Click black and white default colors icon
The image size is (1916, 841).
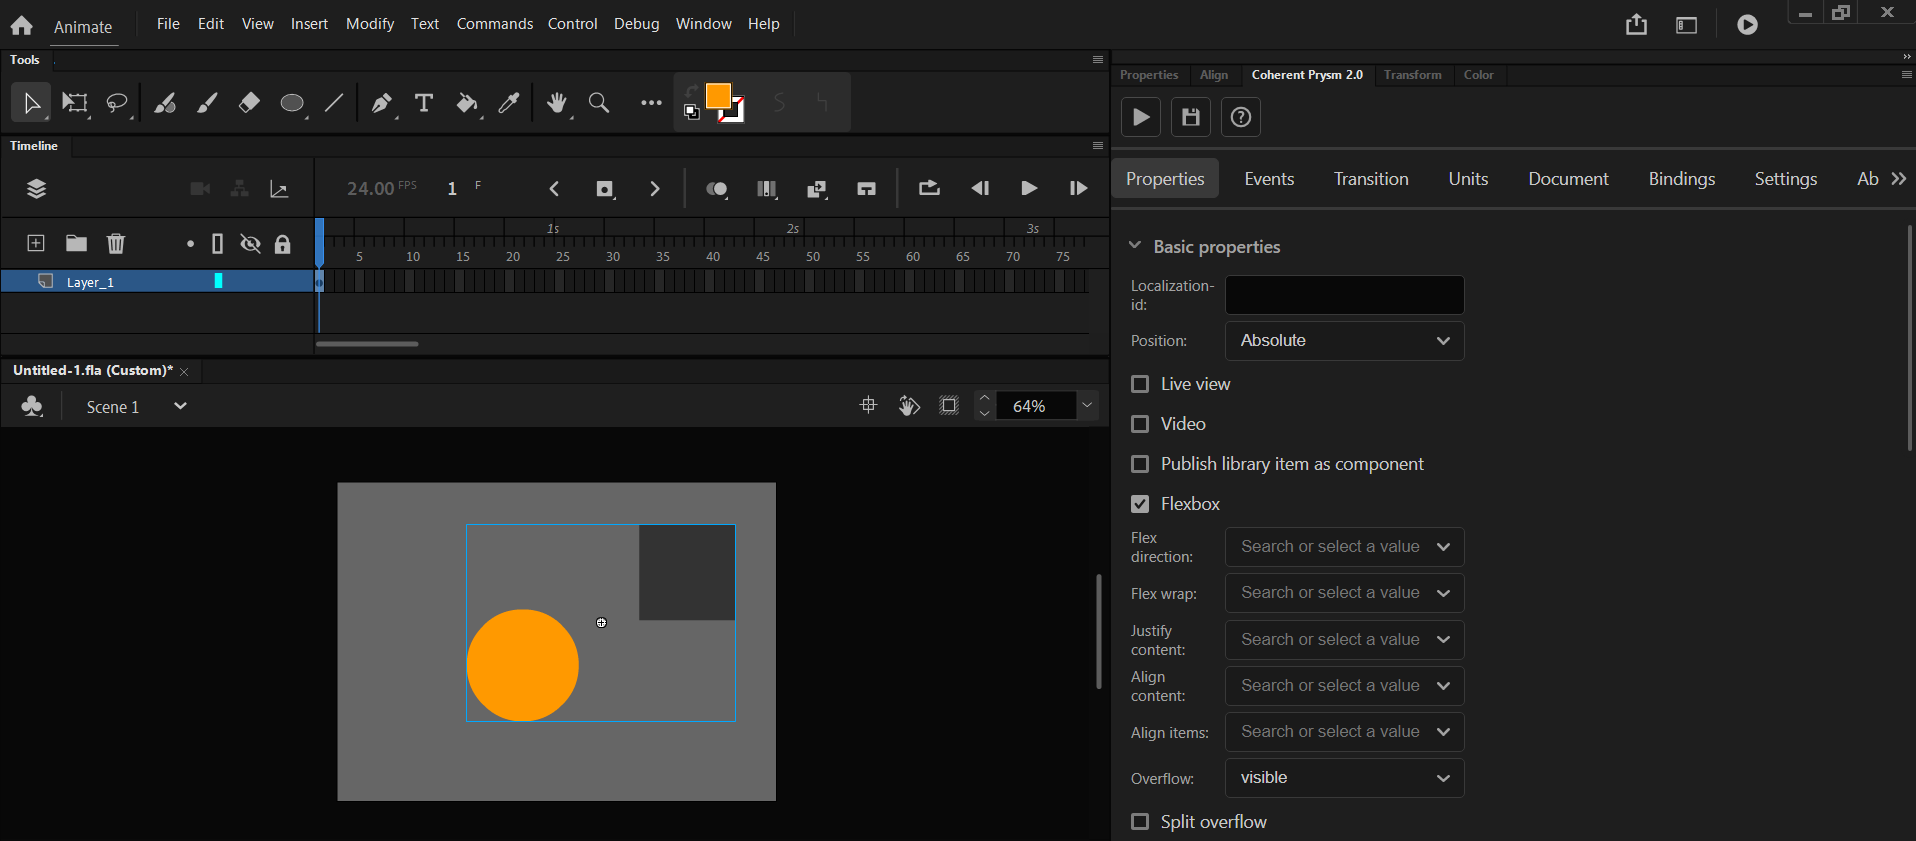[691, 112]
